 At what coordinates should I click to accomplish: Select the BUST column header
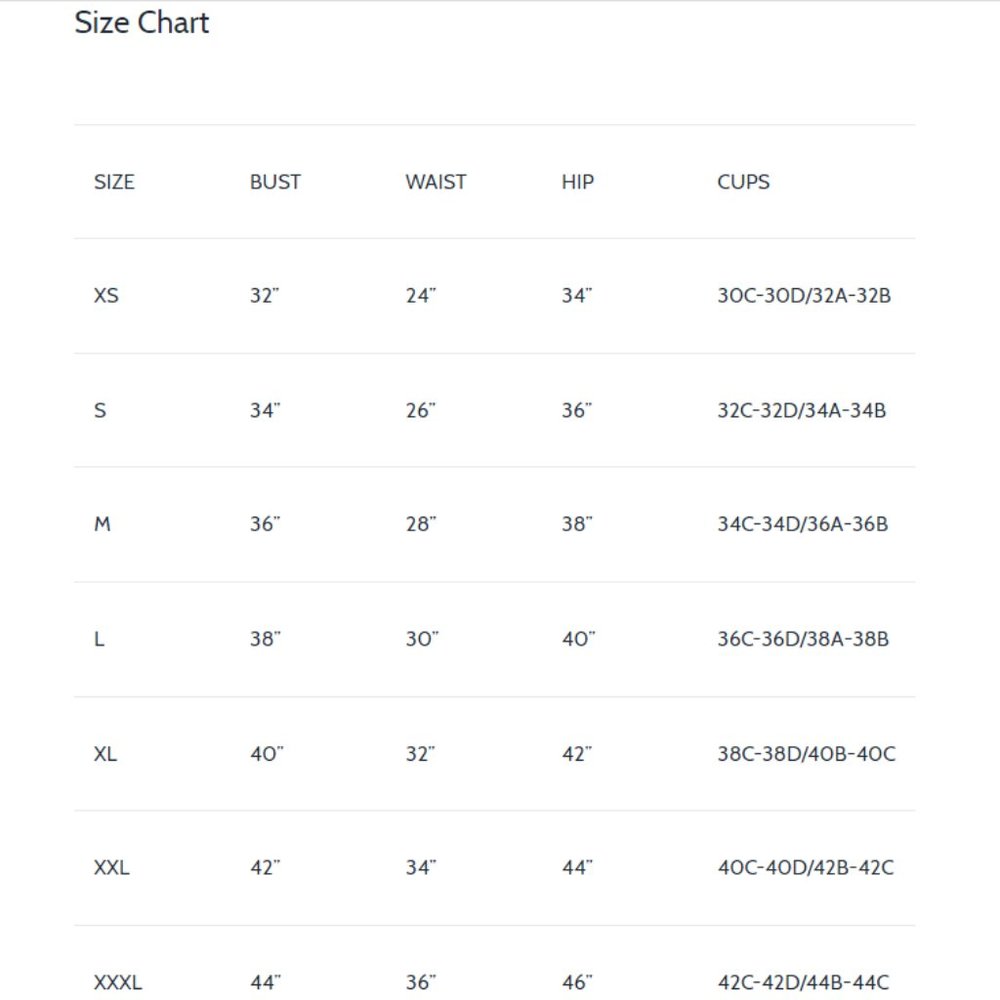click(275, 182)
